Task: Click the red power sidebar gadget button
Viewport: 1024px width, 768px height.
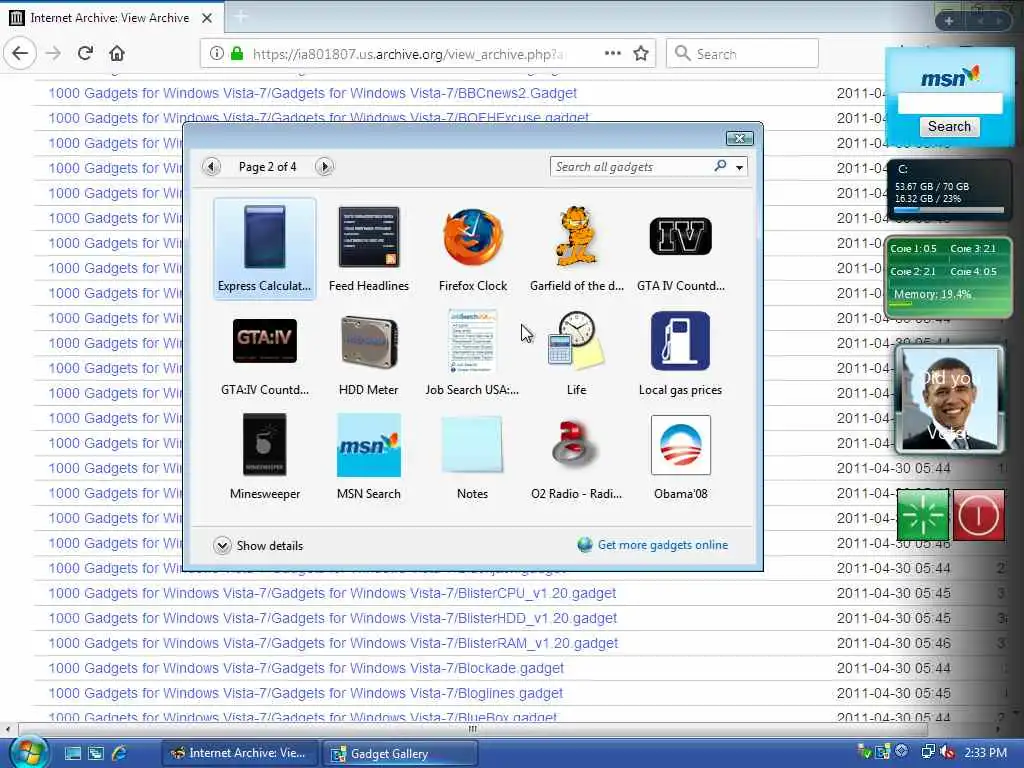Action: coord(978,515)
